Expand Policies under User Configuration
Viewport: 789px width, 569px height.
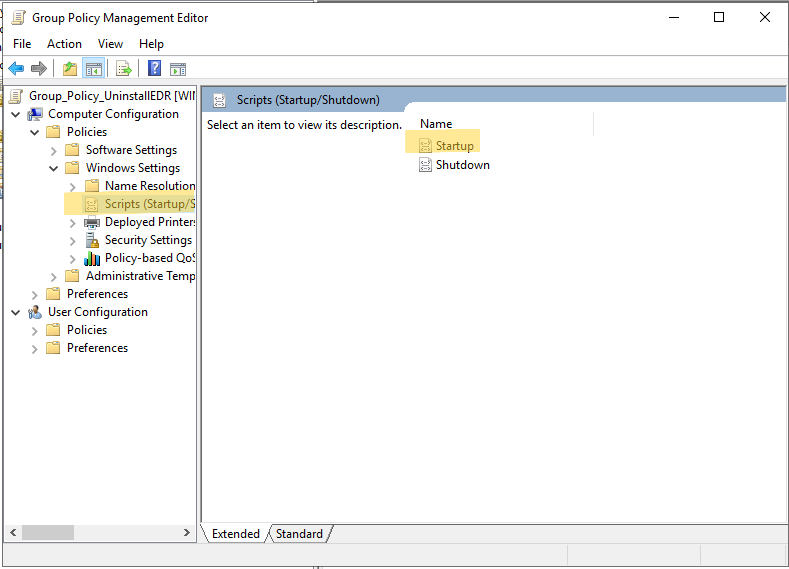pyautogui.click(x=35, y=331)
